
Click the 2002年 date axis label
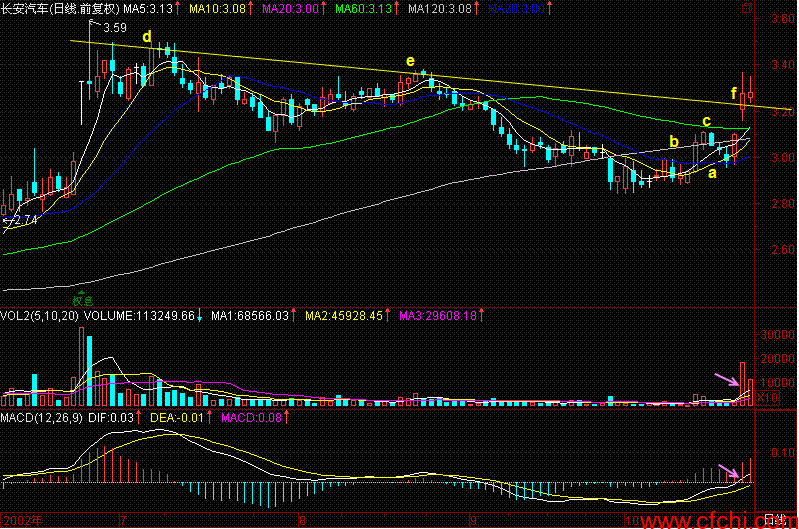(x=23, y=521)
